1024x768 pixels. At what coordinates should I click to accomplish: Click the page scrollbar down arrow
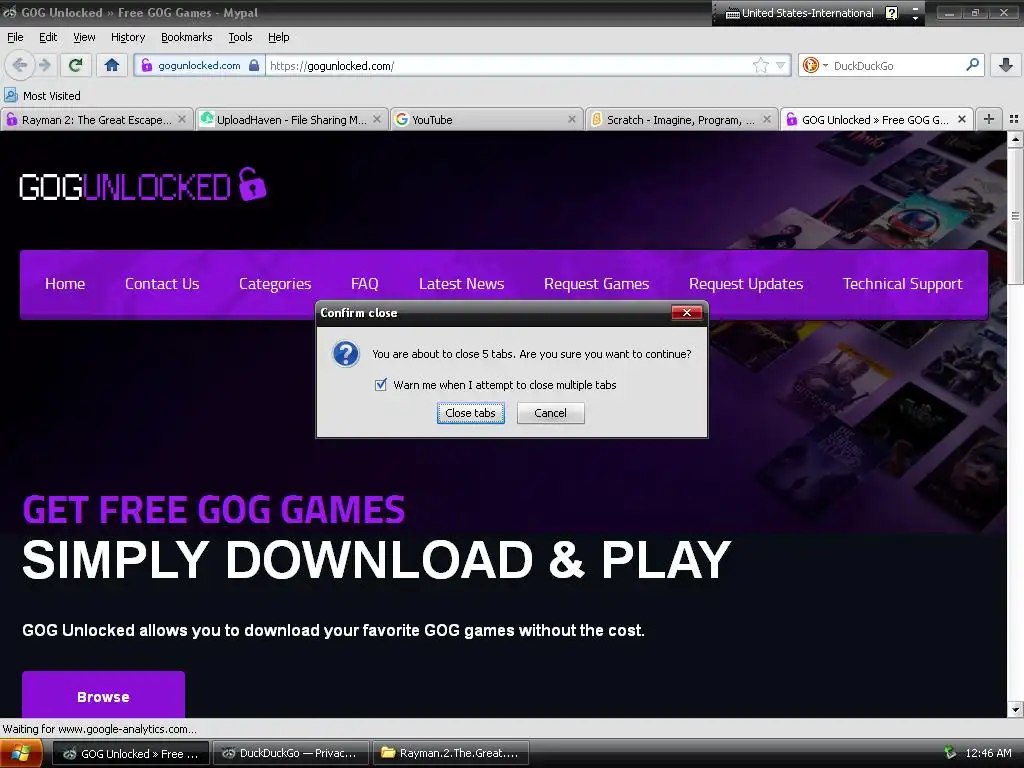(x=1015, y=710)
